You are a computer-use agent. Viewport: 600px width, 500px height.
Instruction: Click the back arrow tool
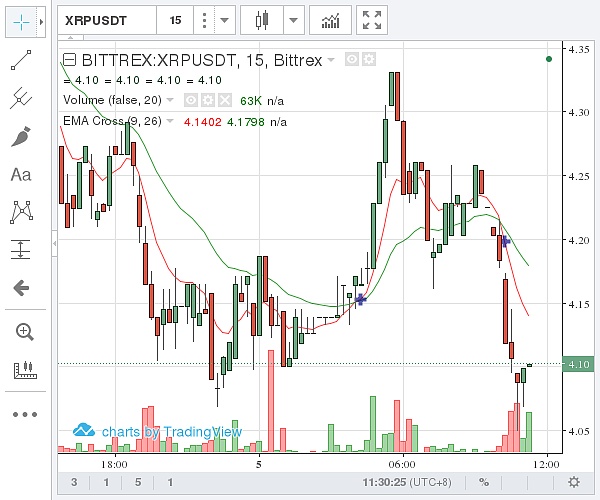pos(21,288)
